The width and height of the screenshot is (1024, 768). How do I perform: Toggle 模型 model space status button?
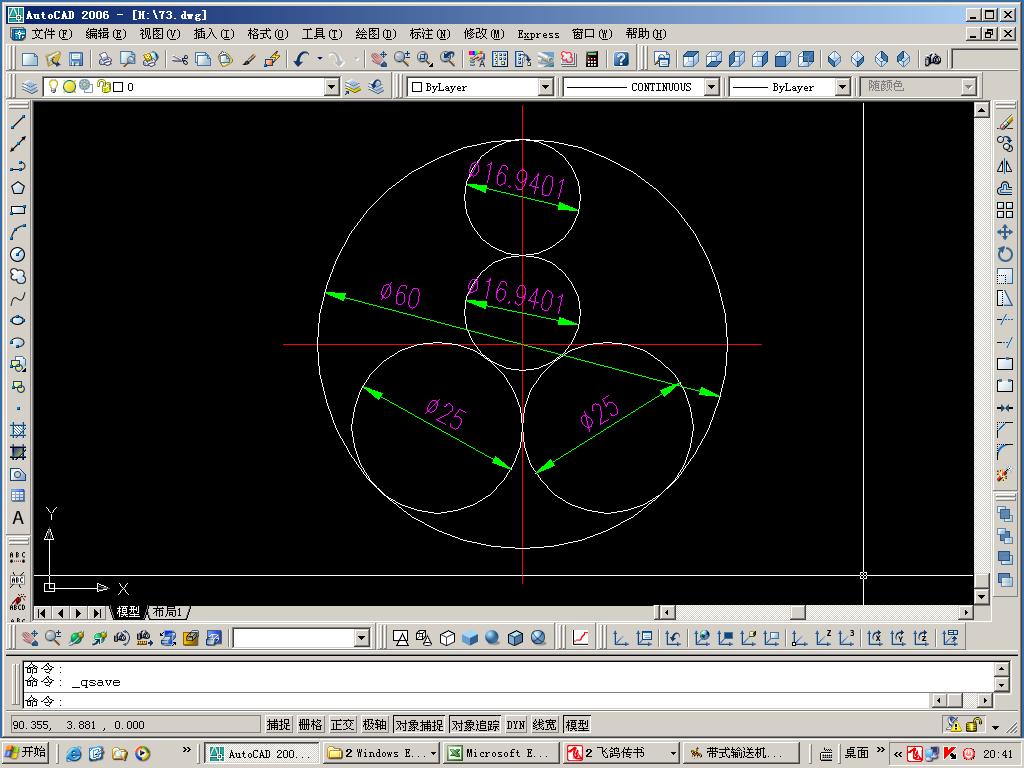[577, 725]
